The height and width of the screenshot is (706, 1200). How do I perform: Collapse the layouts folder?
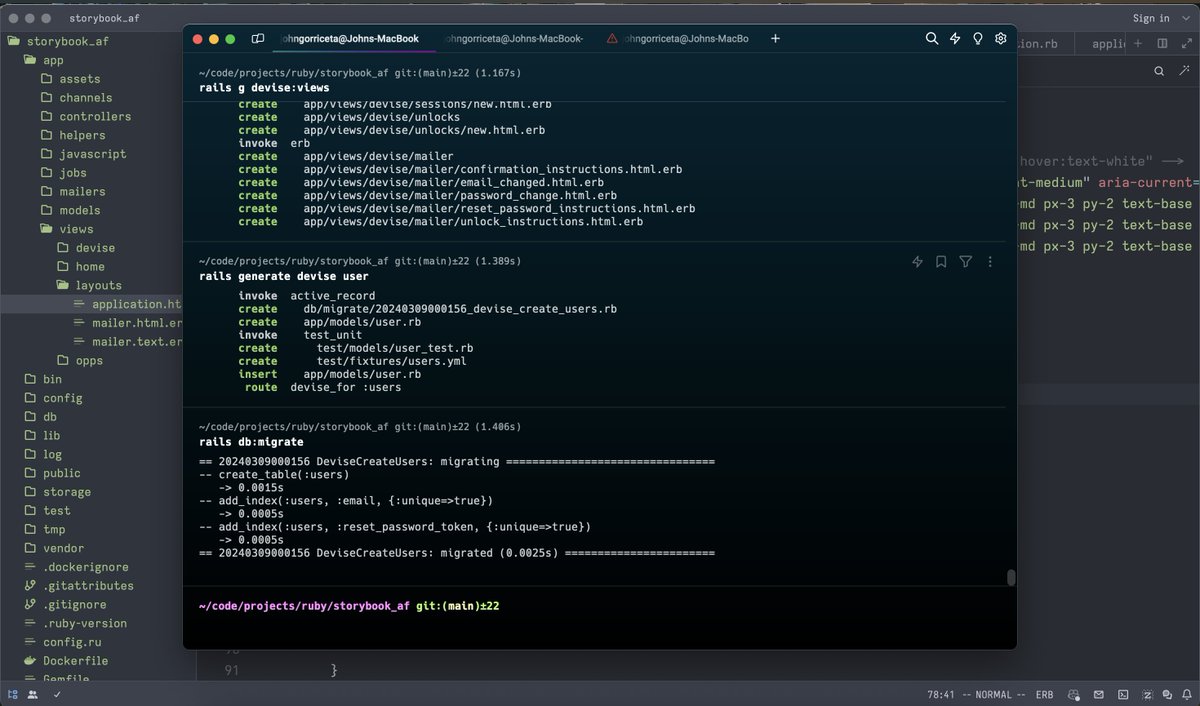(89, 285)
